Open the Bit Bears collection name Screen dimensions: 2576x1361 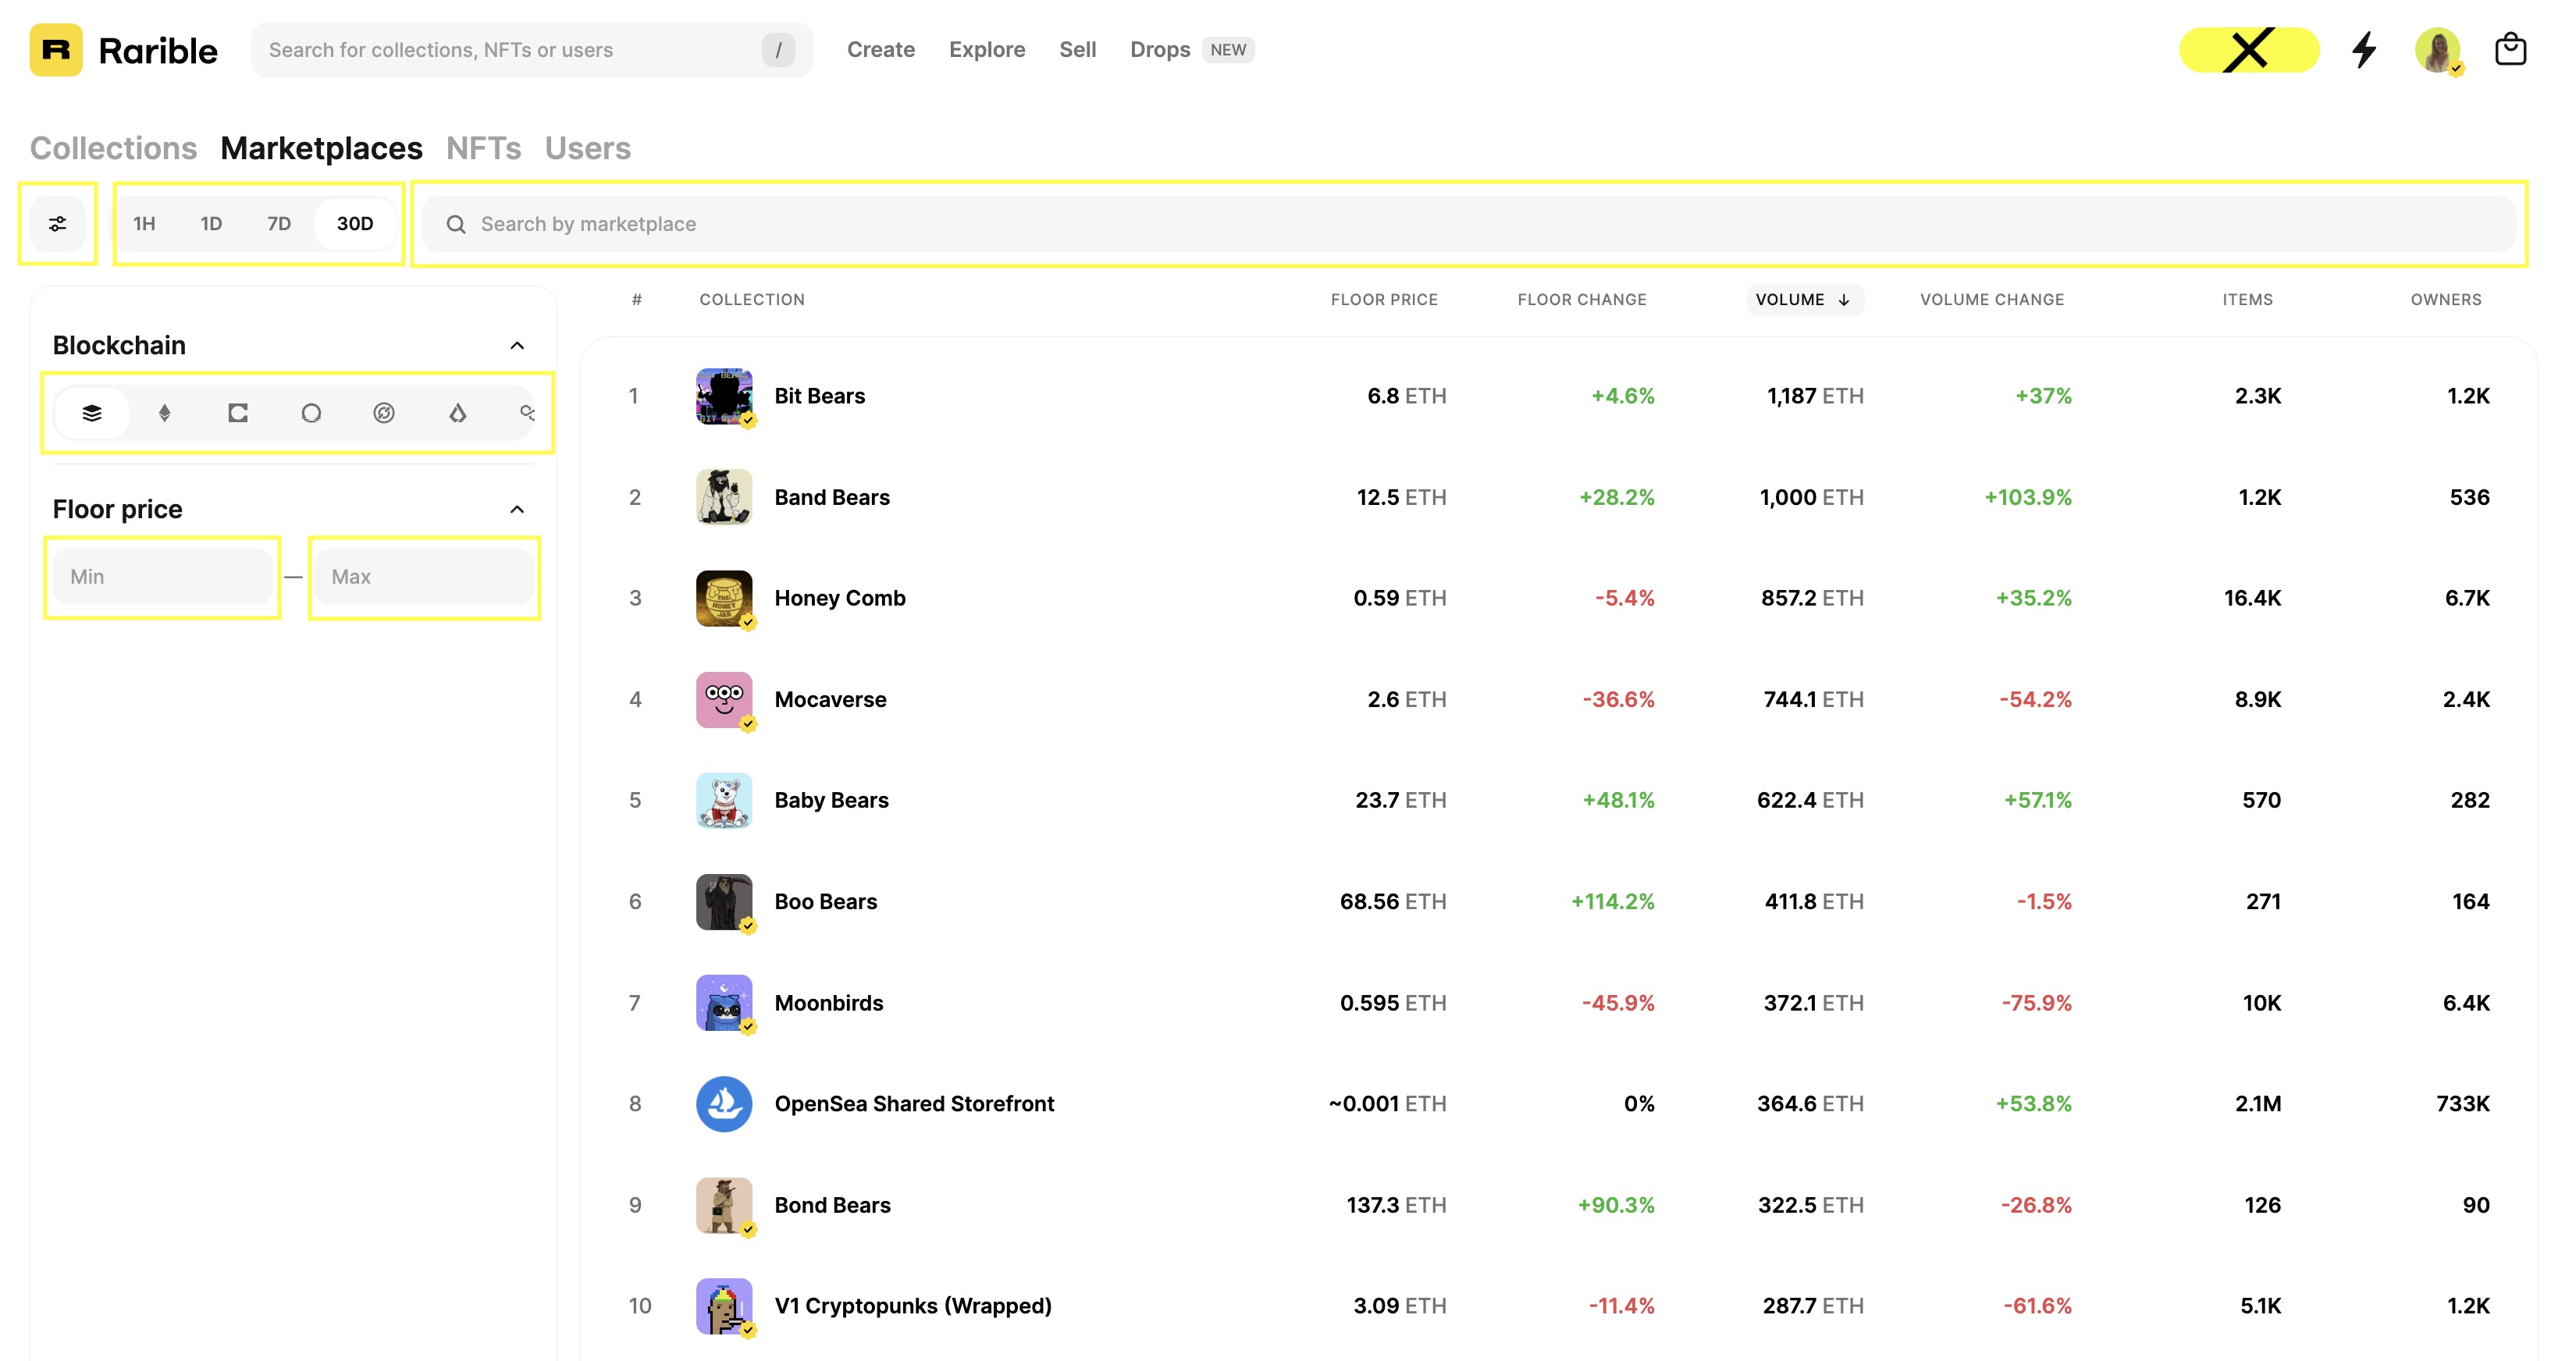point(819,396)
